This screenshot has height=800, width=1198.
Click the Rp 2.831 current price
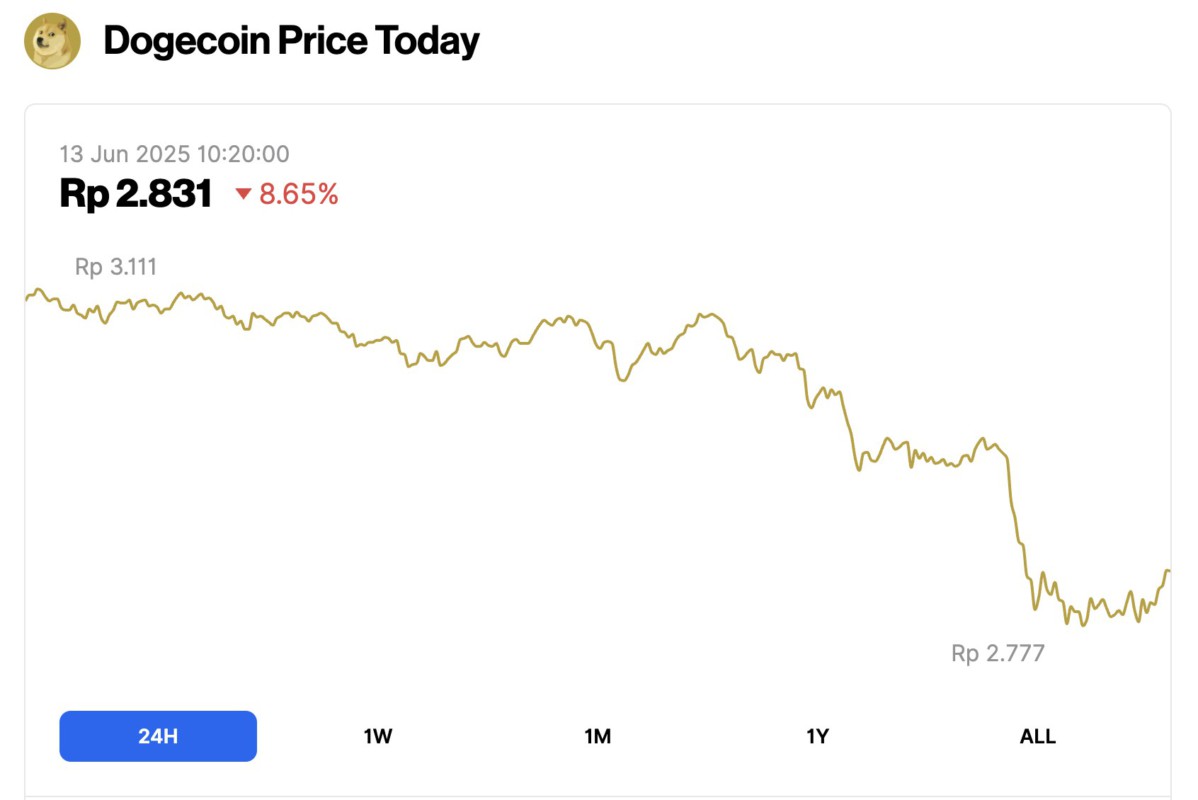136,194
